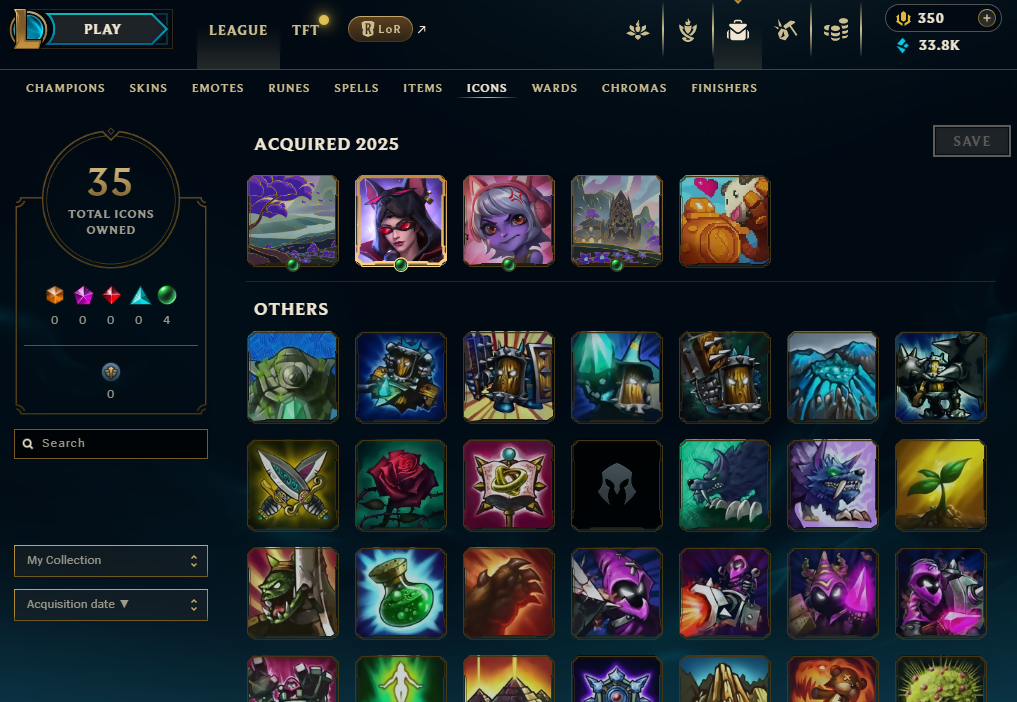Image resolution: width=1017 pixels, height=702 pixels.
Task: Click the Clash trophy emblem icon
Action: [688, 30]
